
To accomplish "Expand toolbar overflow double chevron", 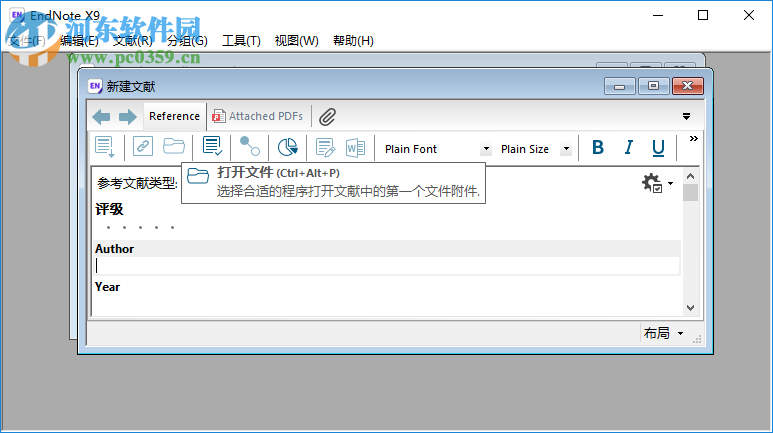I will tap(693, 139).
